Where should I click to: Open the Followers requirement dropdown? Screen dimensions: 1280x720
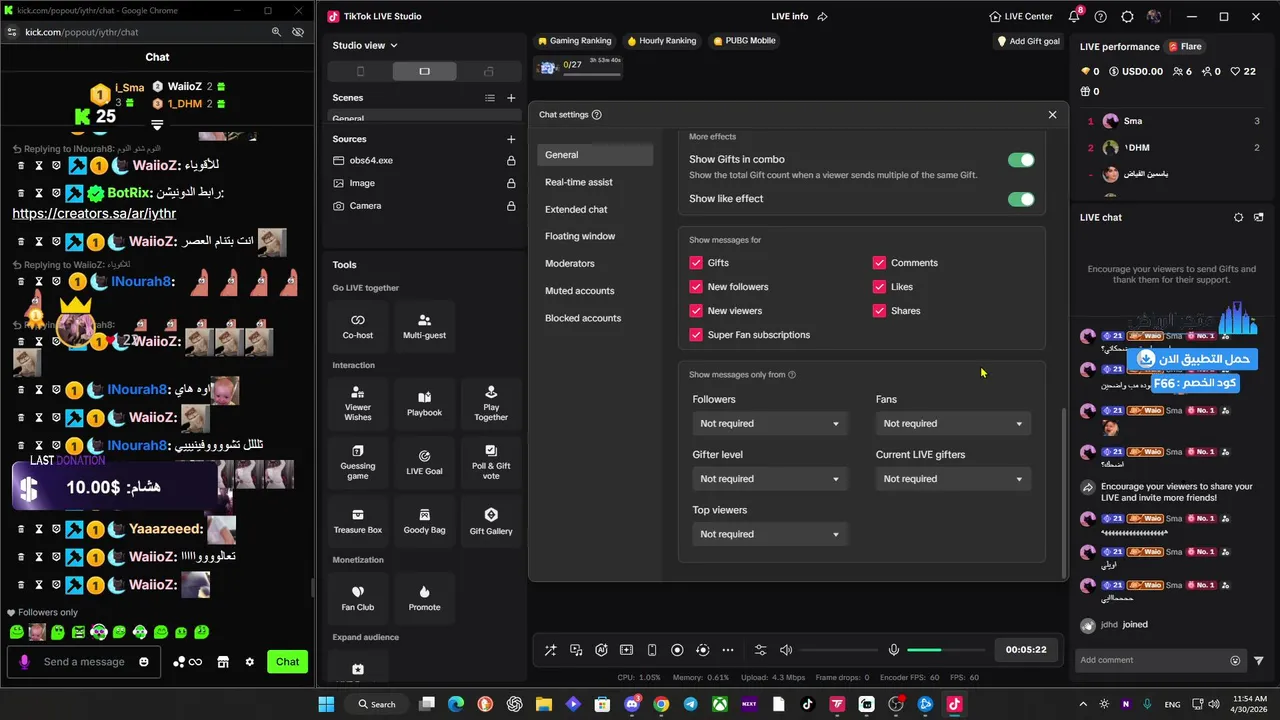(x=769, y=424)
